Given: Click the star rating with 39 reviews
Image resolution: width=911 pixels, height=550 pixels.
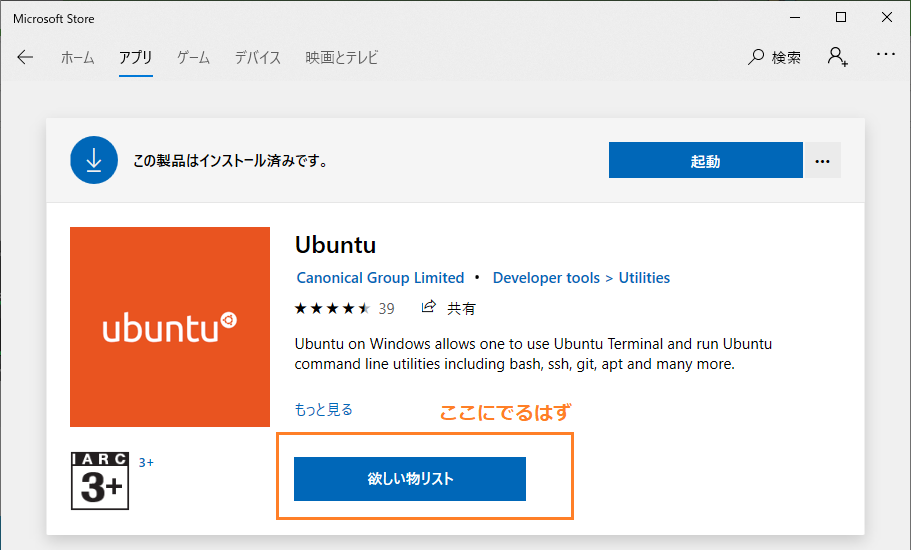Looking at the screenshot, I should [345, 308].
